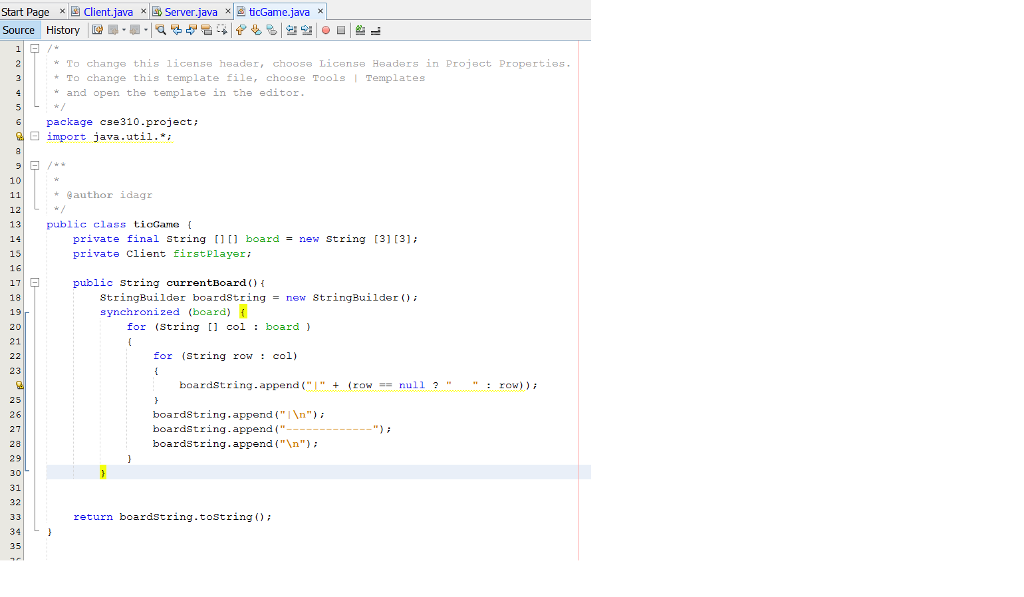The width and height of the screenshot is (1024, 597).
Task: Click line number 20 in the gutter
Action: [18, 327]
